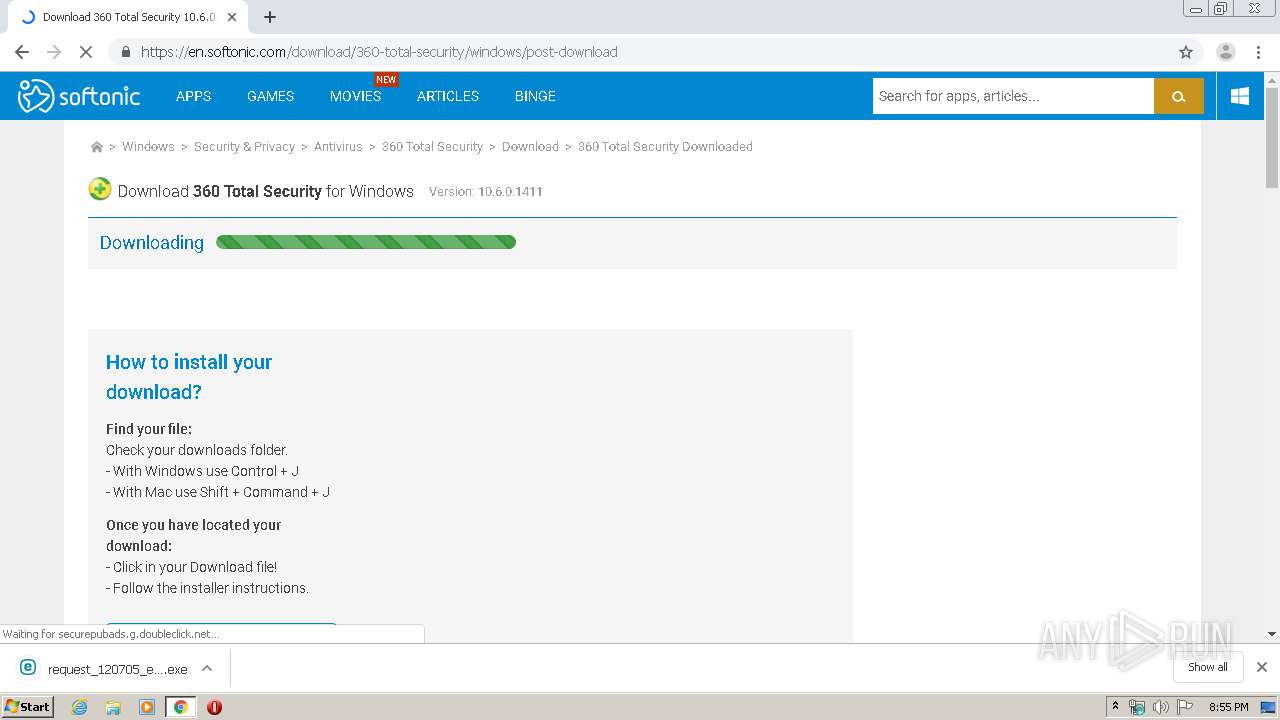The height and width of the screenshot is (720, 1280).
Task: Click the Windows platform icon in header
Action: 1240,96
